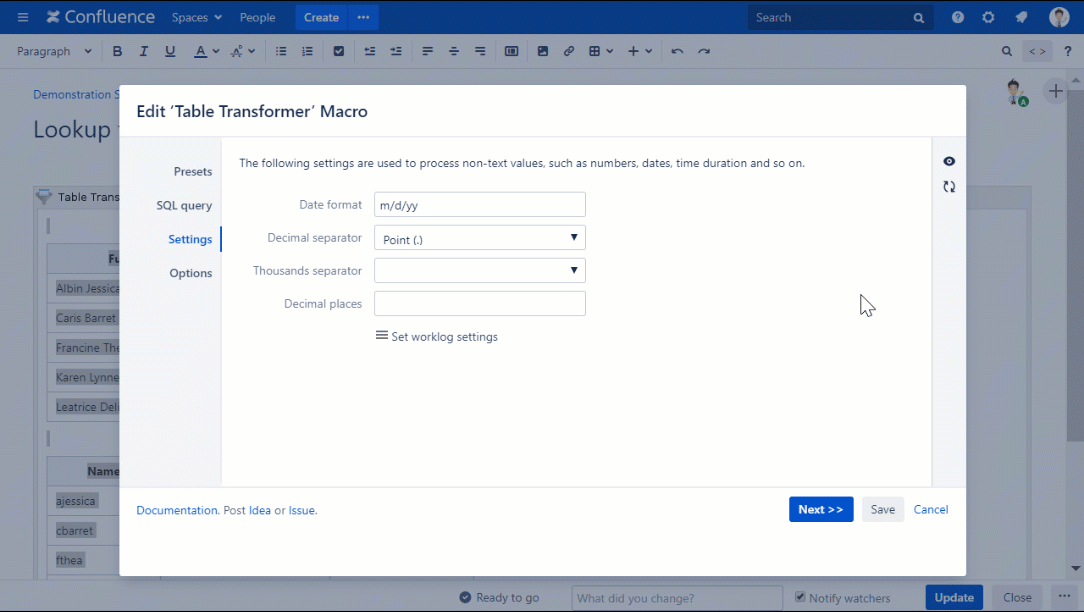Open the Decimal separator dropdown
1084x612 pixels.
pos(479,238)
